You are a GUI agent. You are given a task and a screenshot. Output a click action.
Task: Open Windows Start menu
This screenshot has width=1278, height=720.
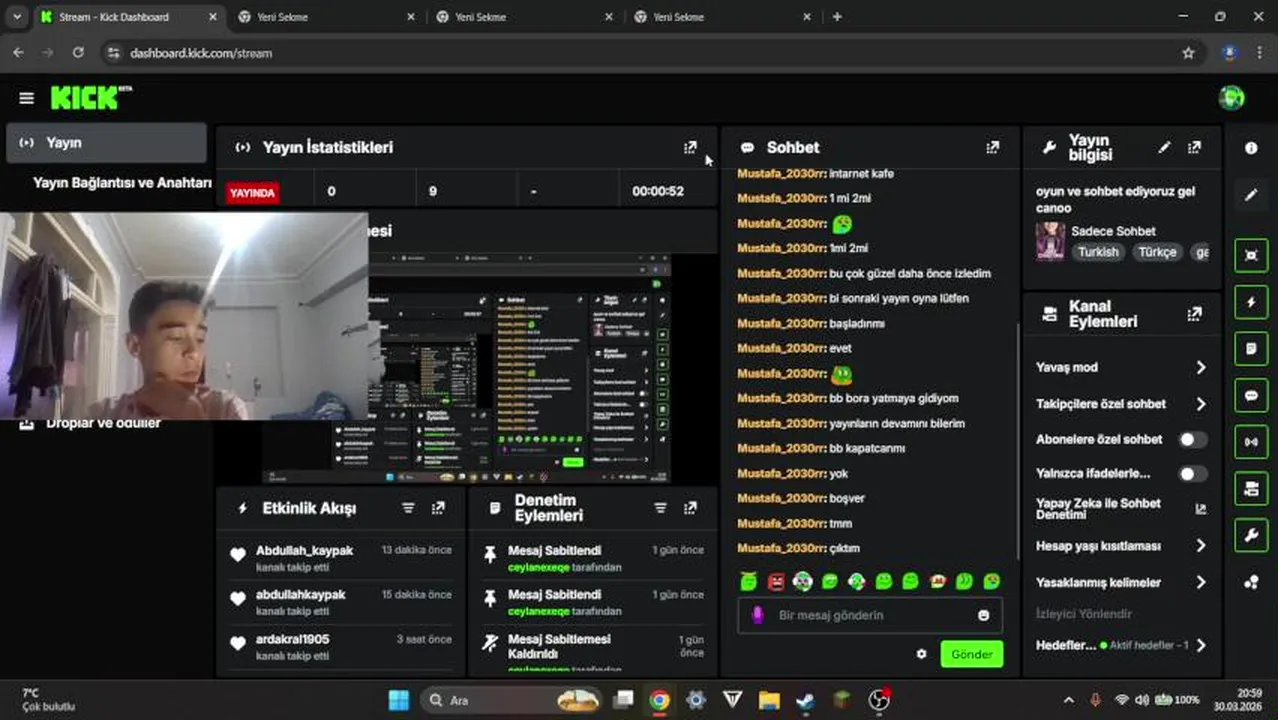[398, 700]
